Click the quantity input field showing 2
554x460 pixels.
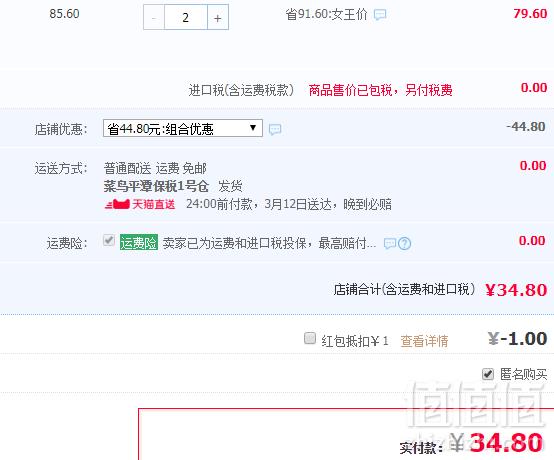(185, 17)
